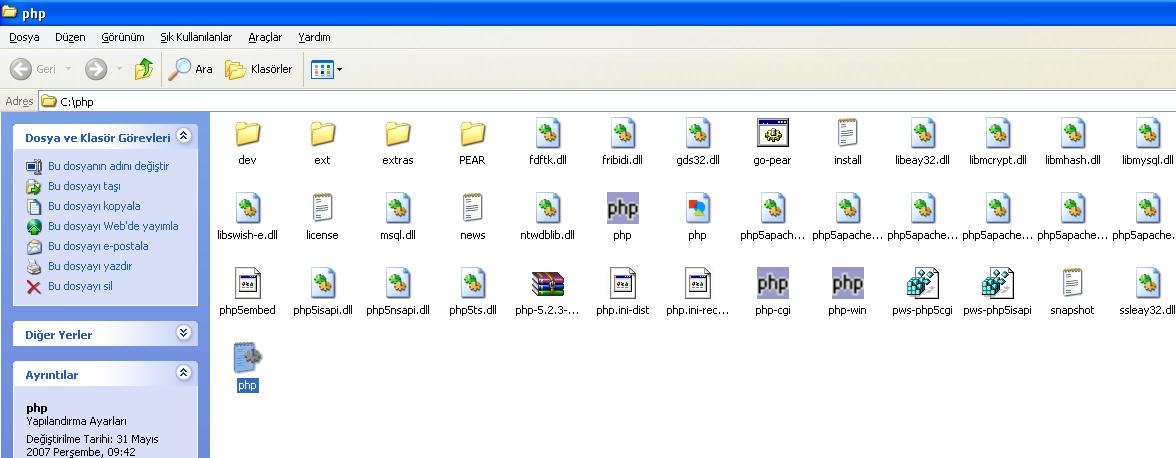The image size is (1176, 458).
Task: Click Bu dosyayı kopyala link
Action: coord(94,206)
